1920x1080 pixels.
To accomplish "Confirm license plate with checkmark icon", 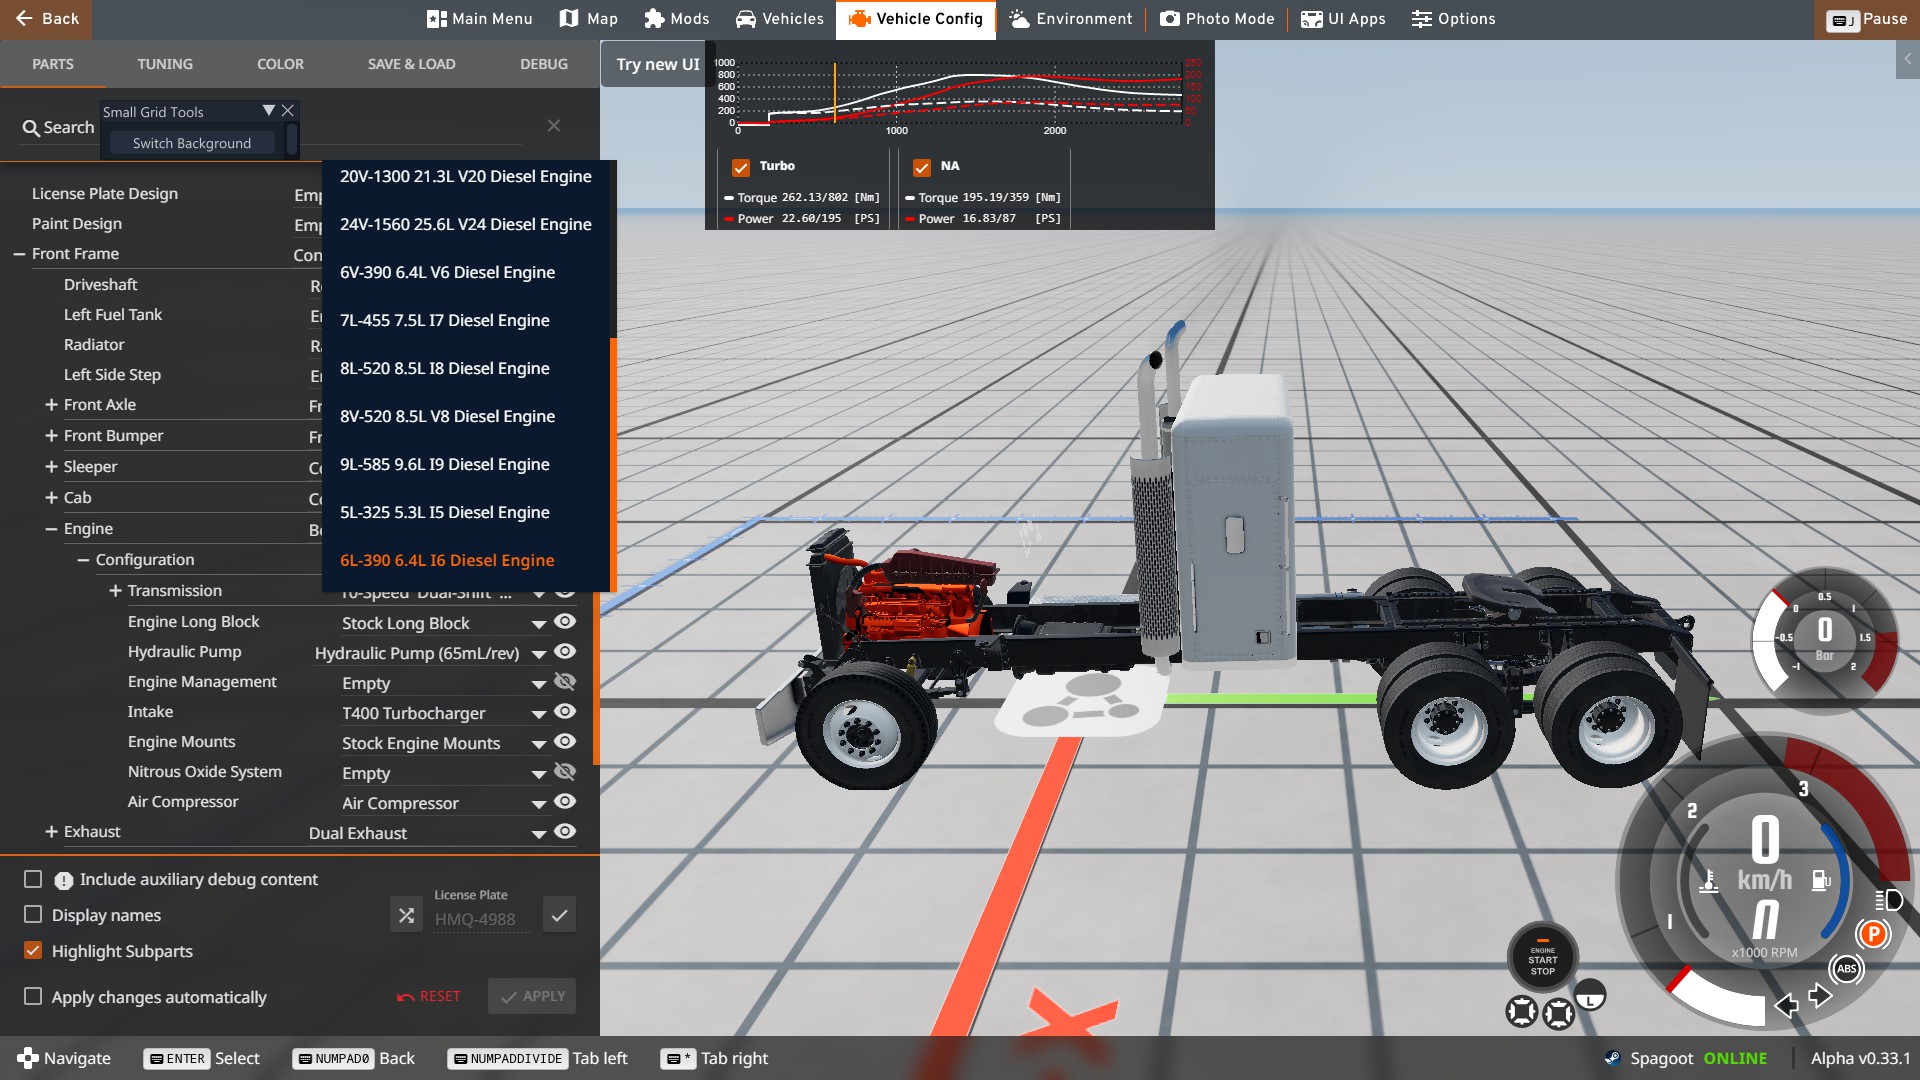I will 559,915.
